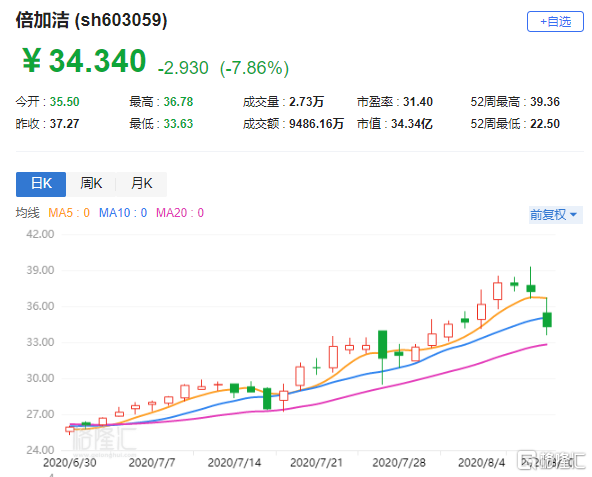Click the 2020/6/30 date axis label
592x477 pixels.
tap(69, 463)
